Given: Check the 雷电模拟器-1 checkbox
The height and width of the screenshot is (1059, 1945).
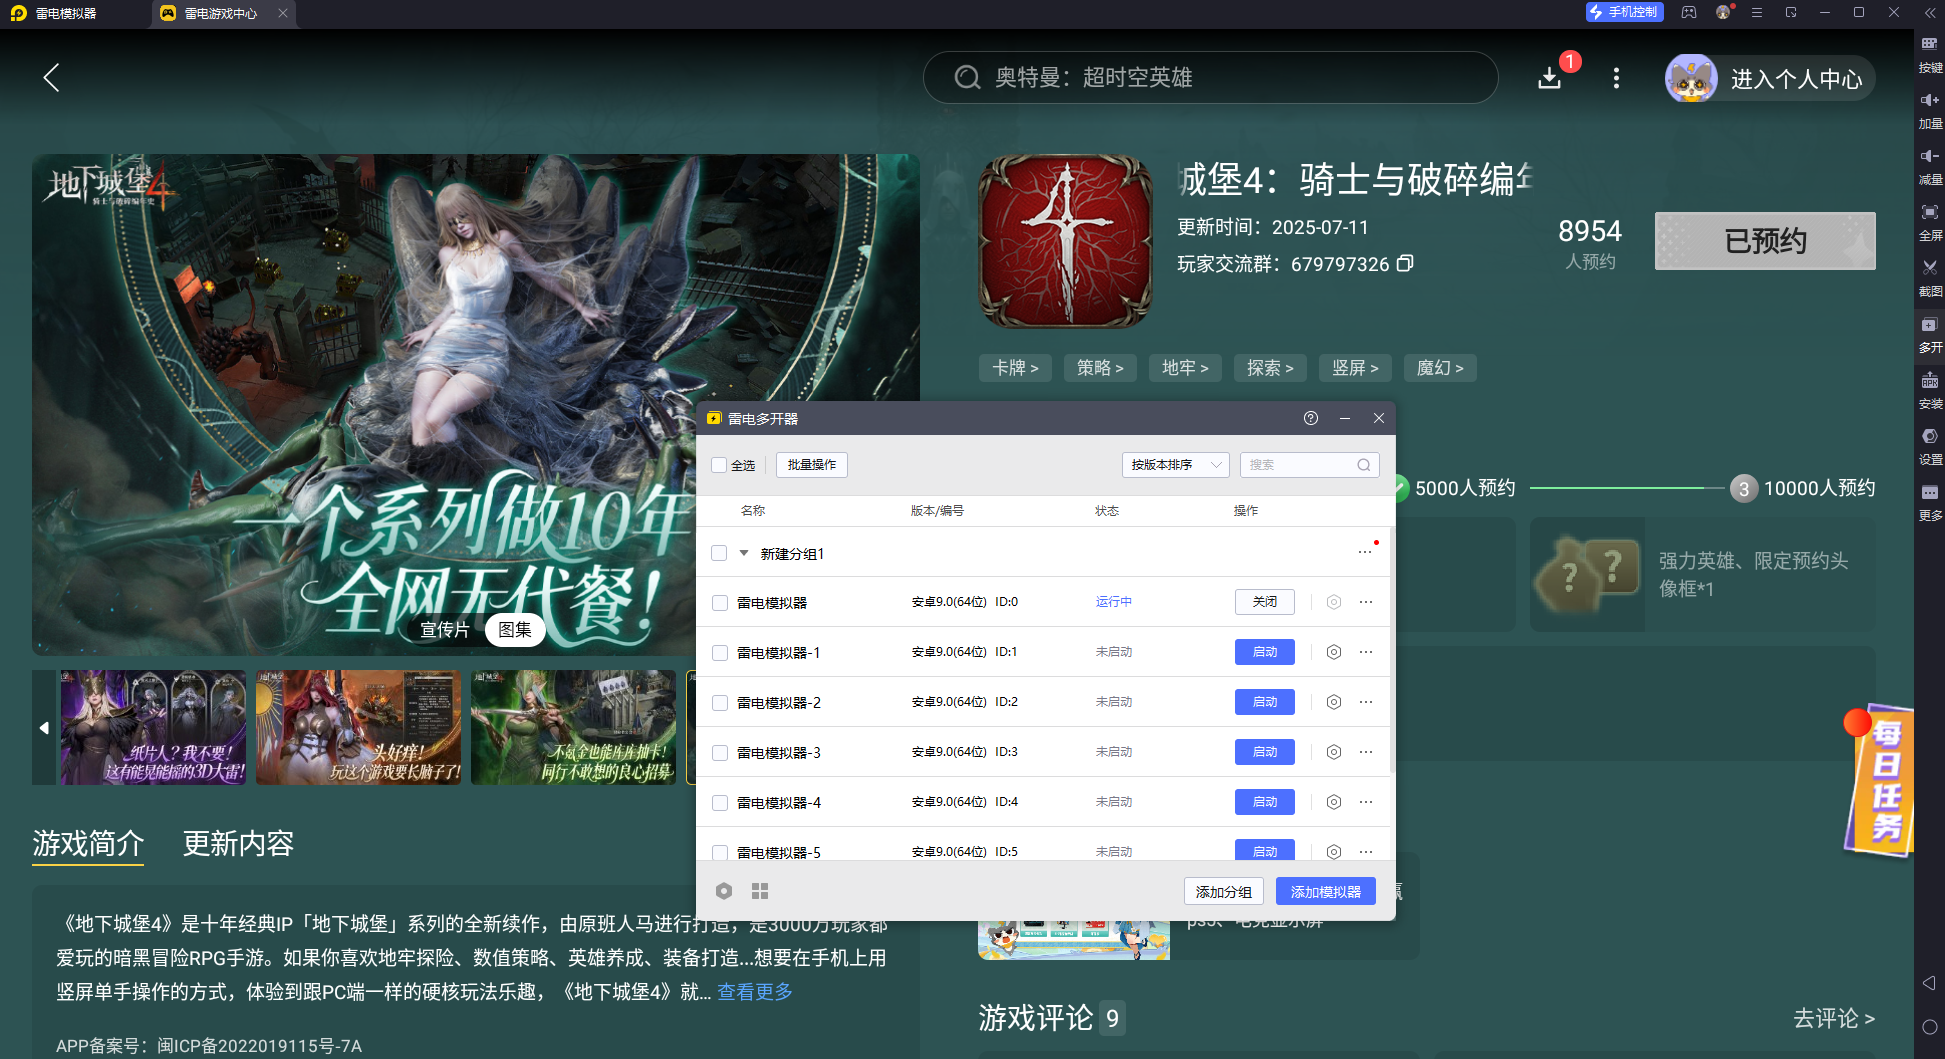Looking at the screenshot, I should pos(719,653).
